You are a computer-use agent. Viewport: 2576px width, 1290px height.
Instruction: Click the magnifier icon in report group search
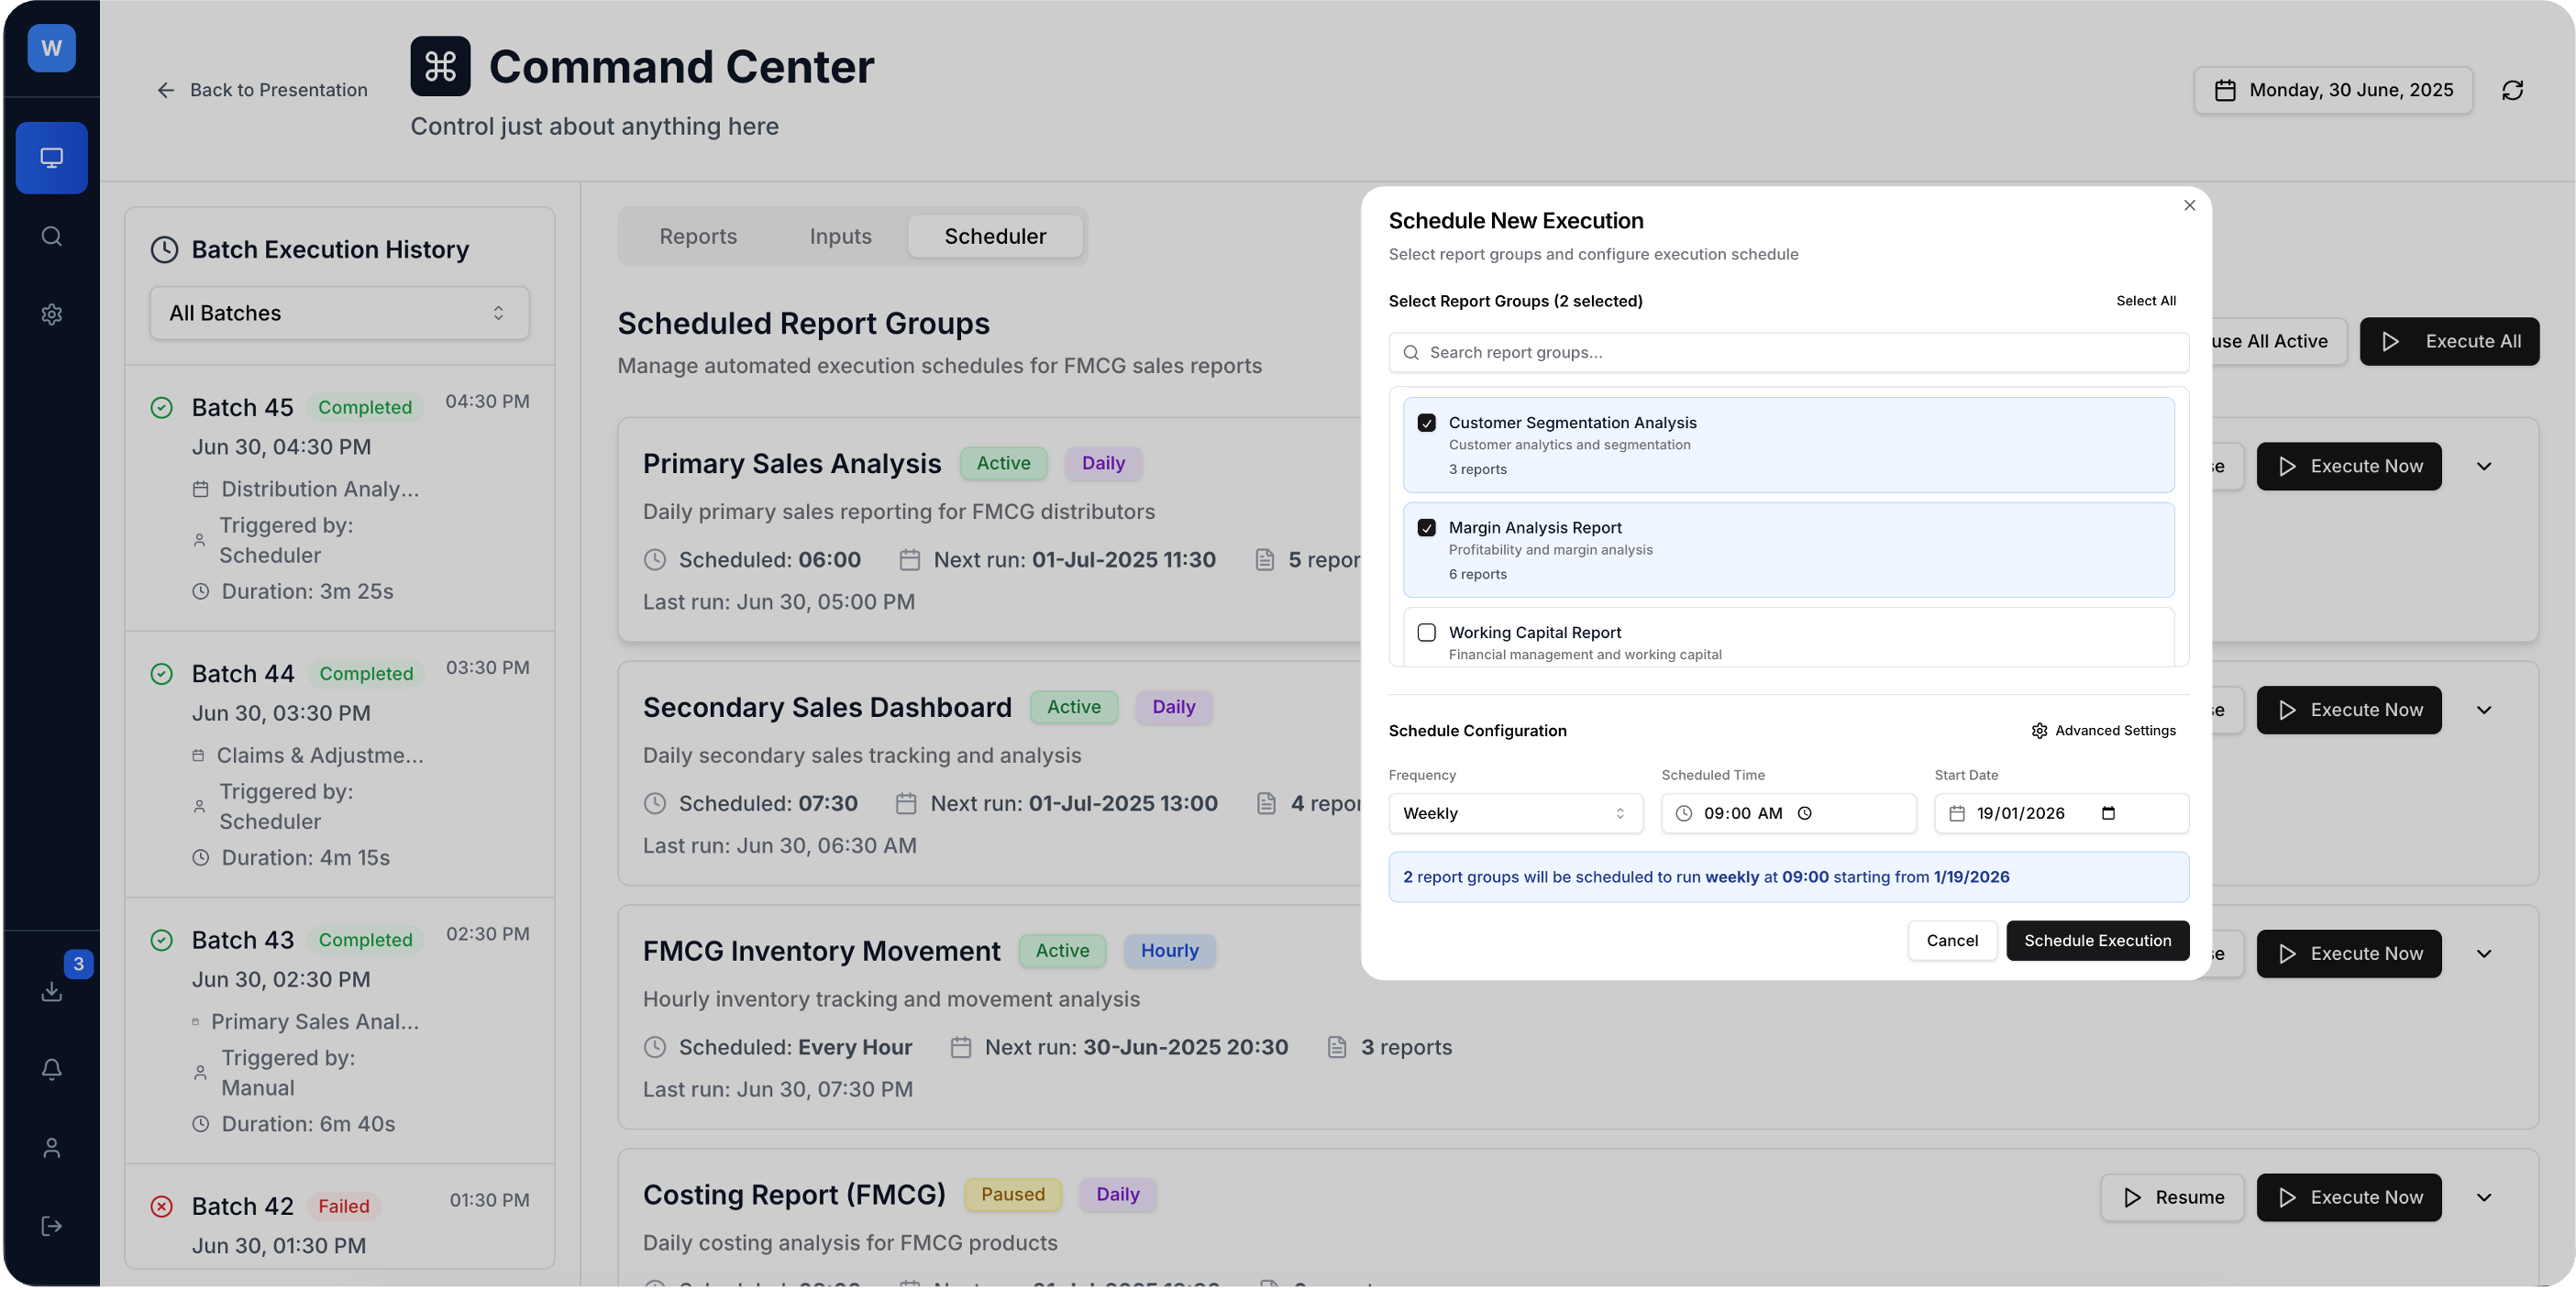1411,352
